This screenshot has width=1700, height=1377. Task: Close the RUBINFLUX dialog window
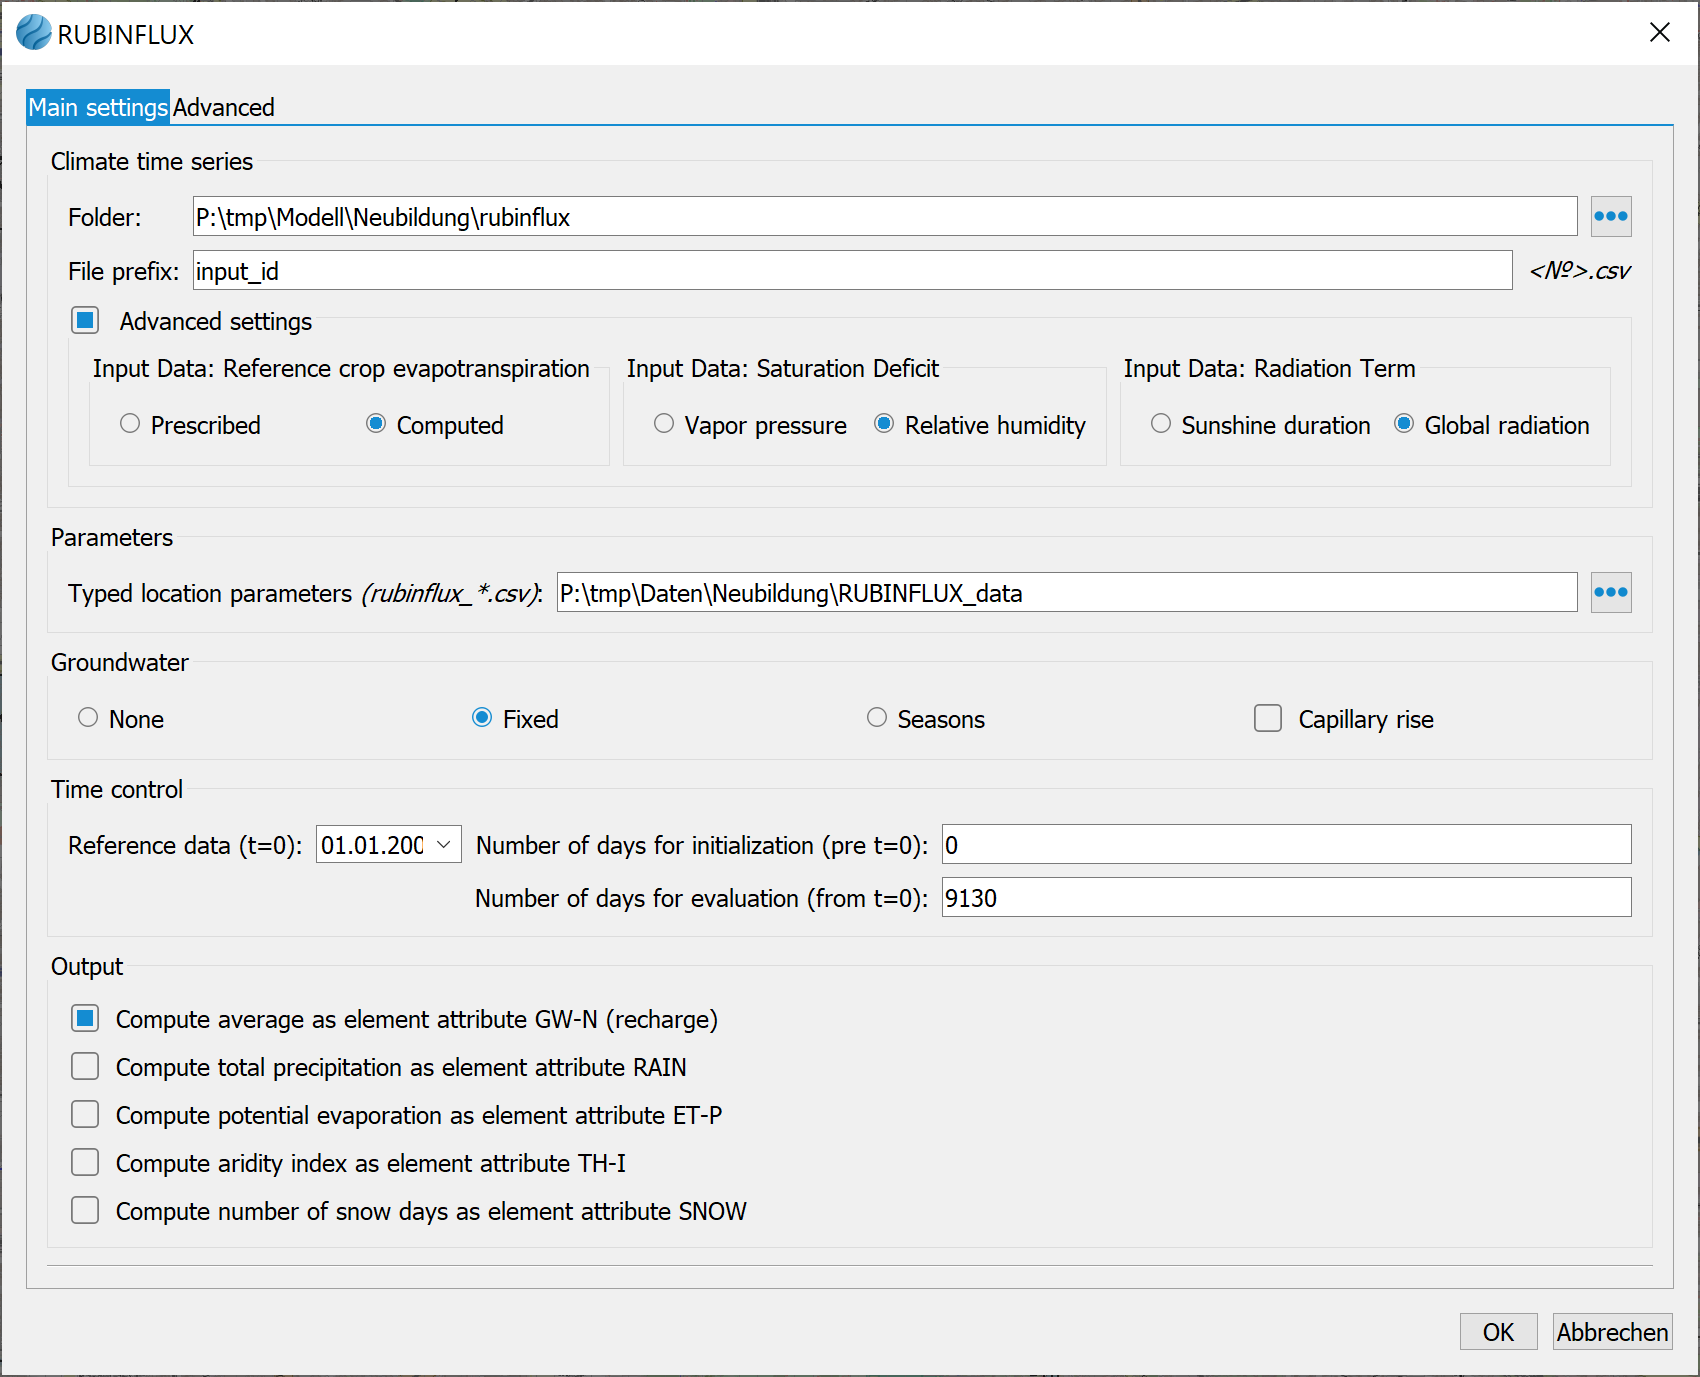tap(1659, 33)
